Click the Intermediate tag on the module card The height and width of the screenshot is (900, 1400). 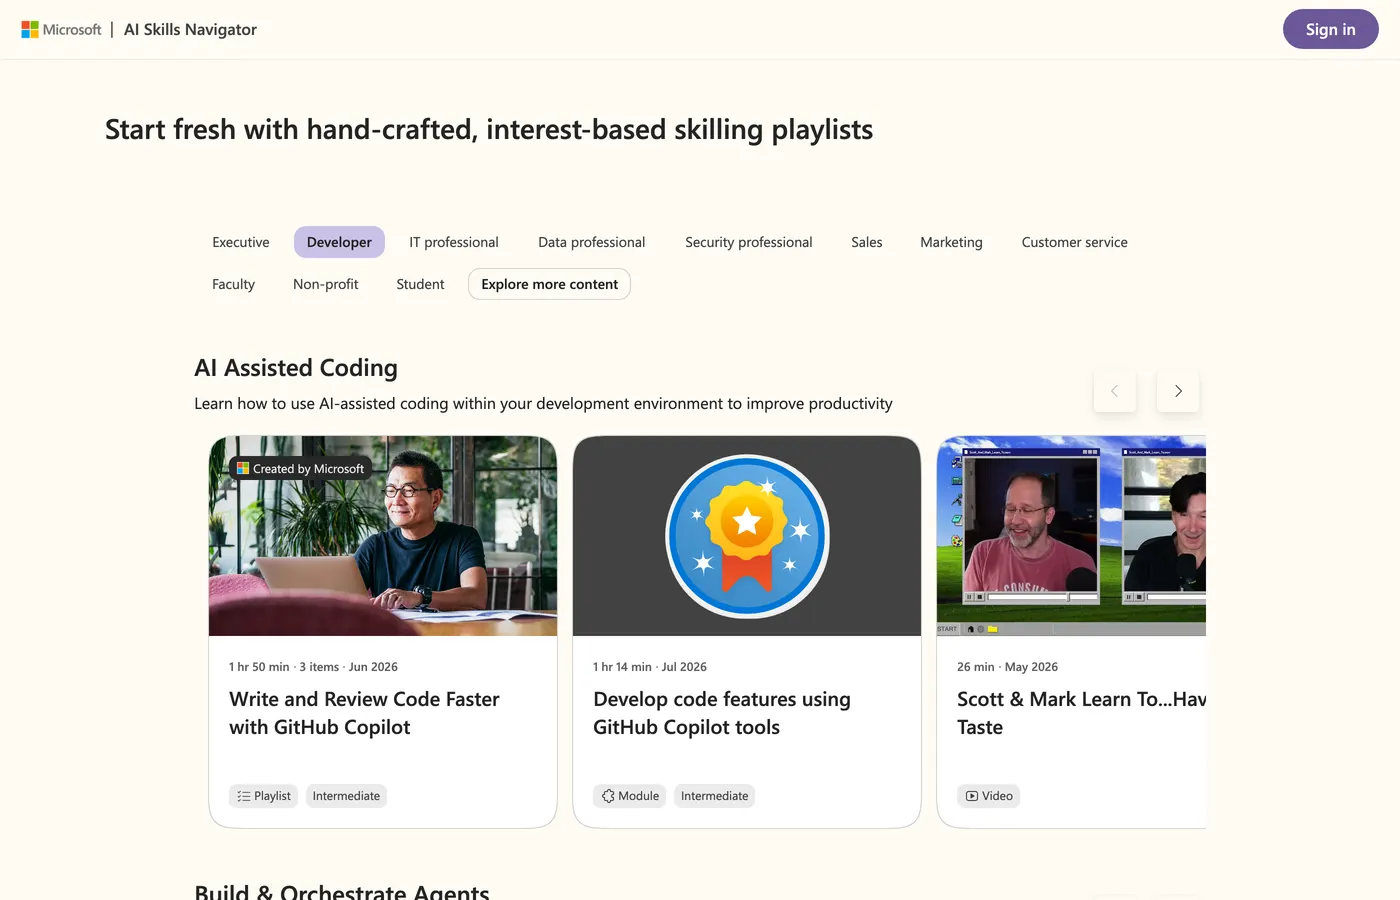pos(714,796)
